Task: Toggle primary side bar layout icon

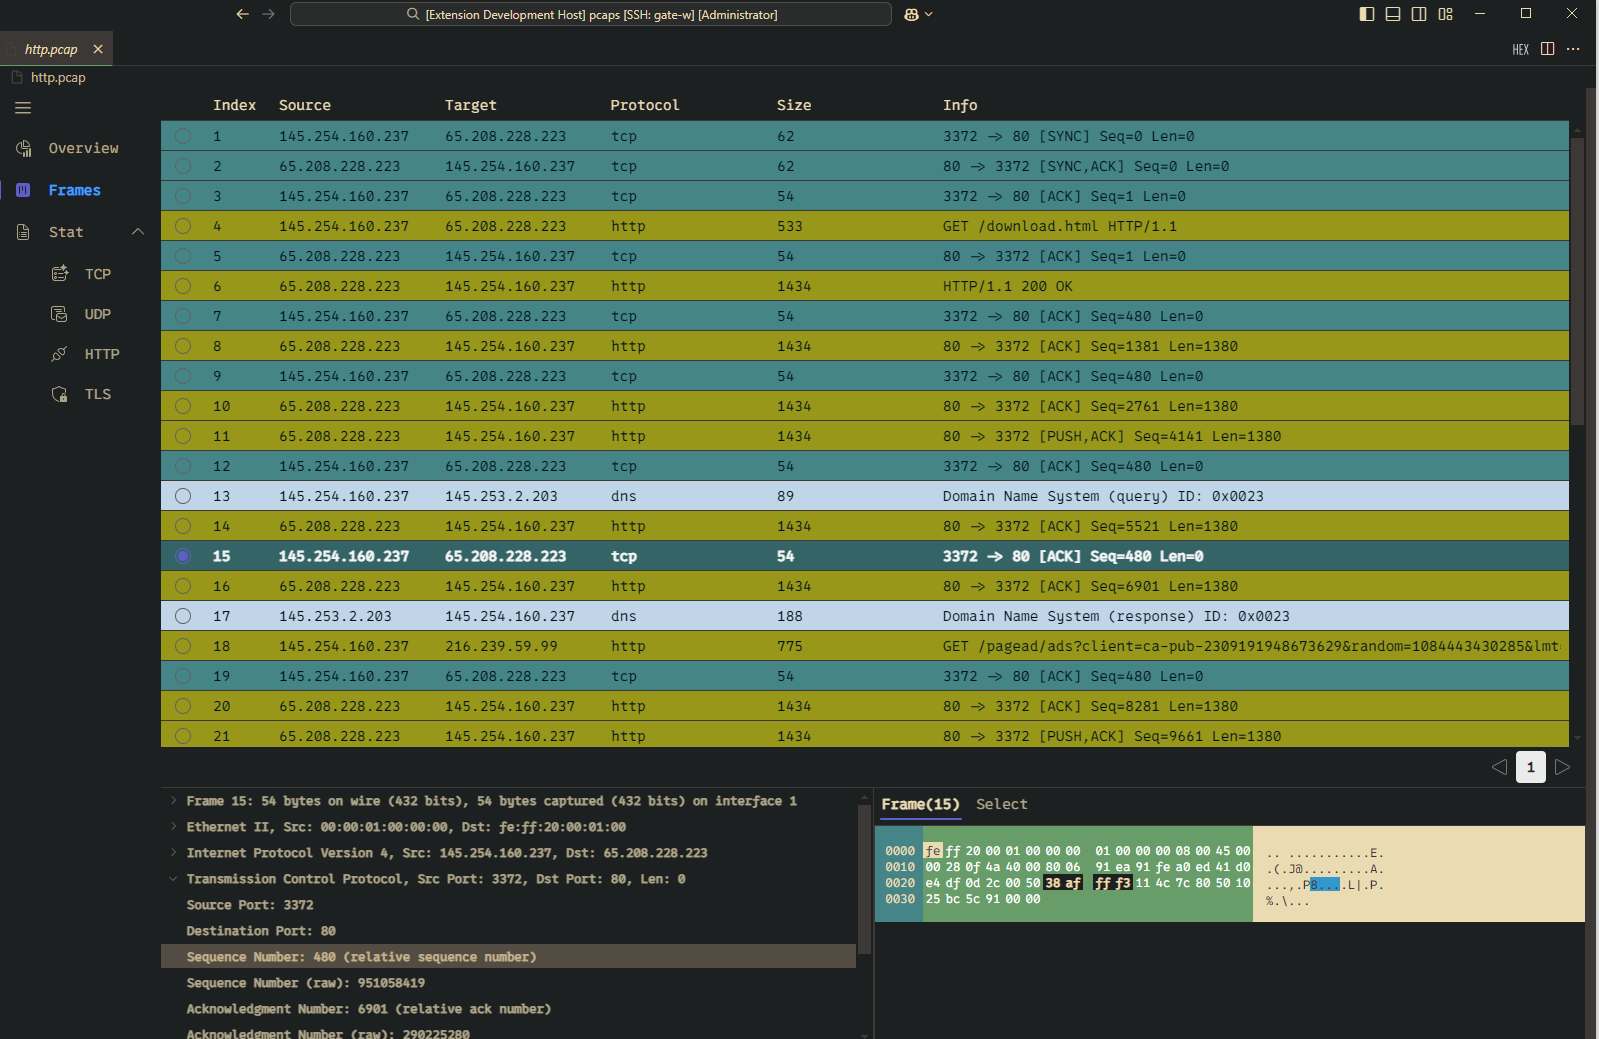Action: pyautogui.click(x=1367, y=14)
